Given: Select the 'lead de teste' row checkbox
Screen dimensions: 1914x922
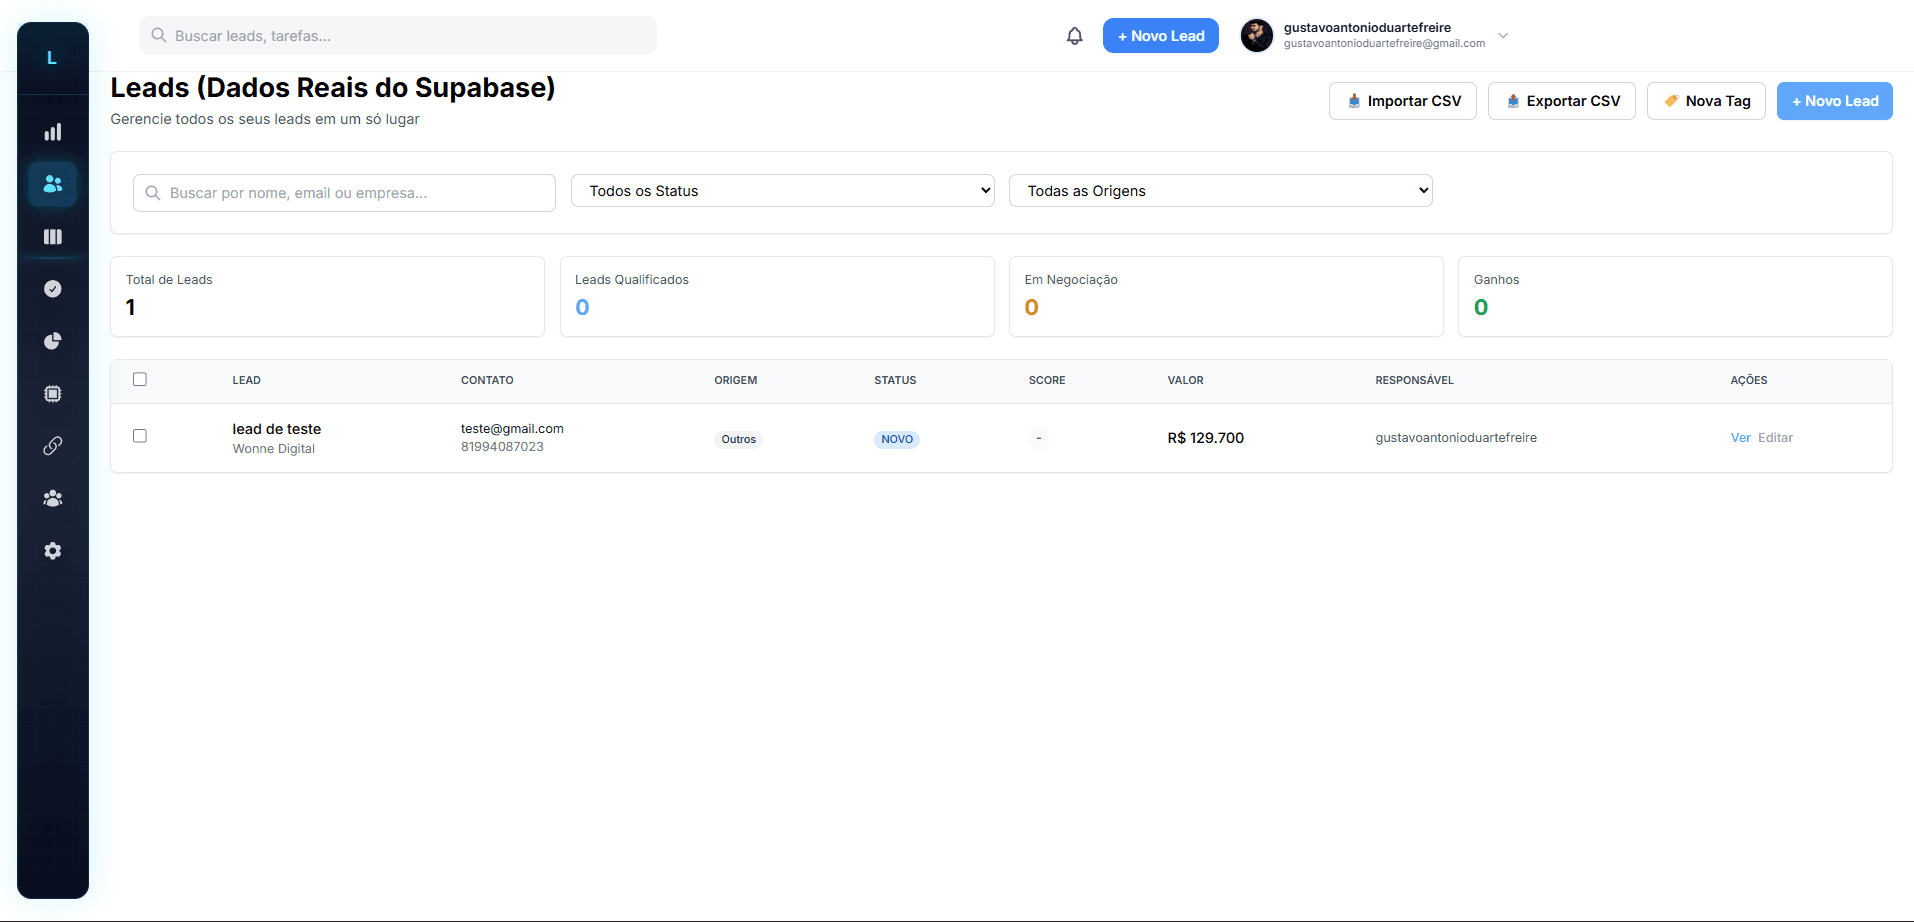Looking at the screenshot, I should [140, 436].
